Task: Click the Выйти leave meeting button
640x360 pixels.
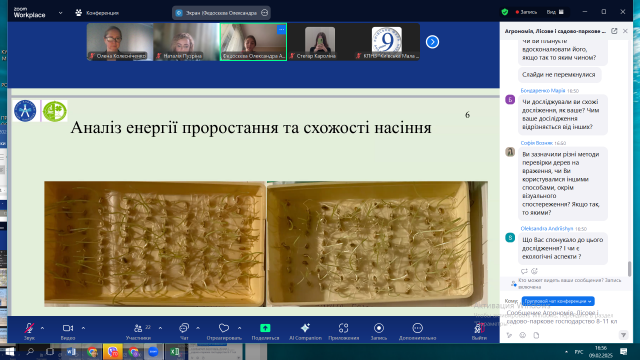Action: (479, 331)
